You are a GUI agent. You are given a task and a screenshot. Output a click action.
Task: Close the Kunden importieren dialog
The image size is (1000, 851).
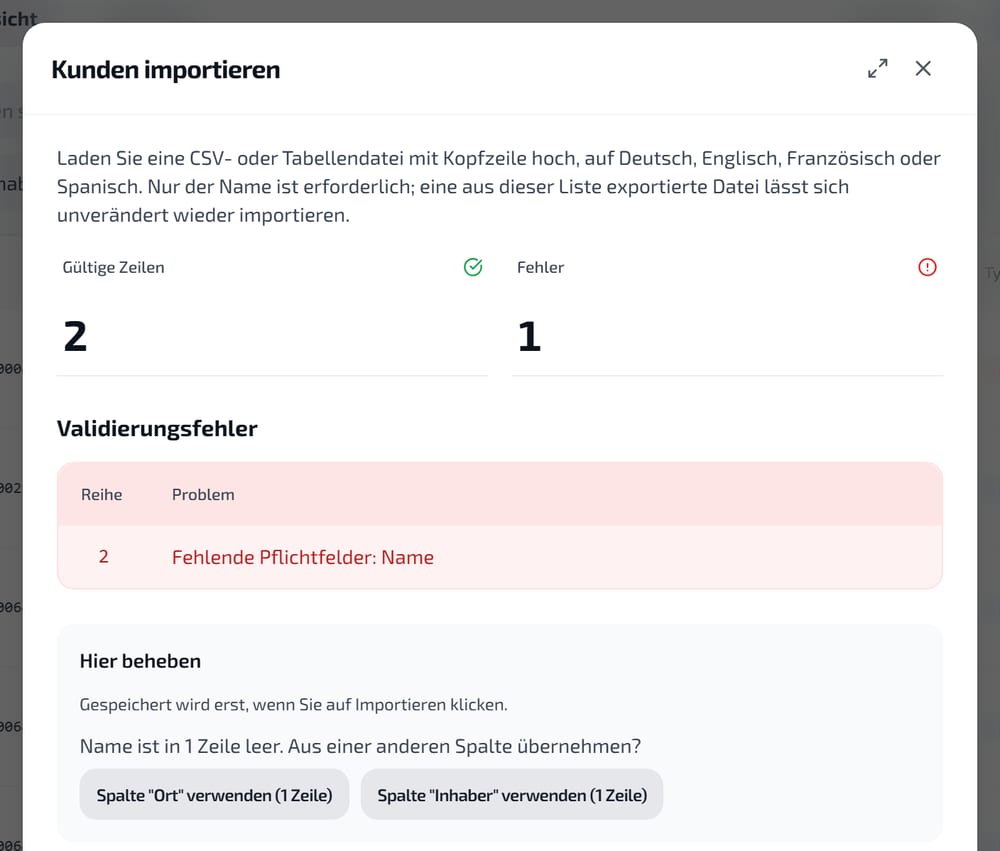[923, 68]
